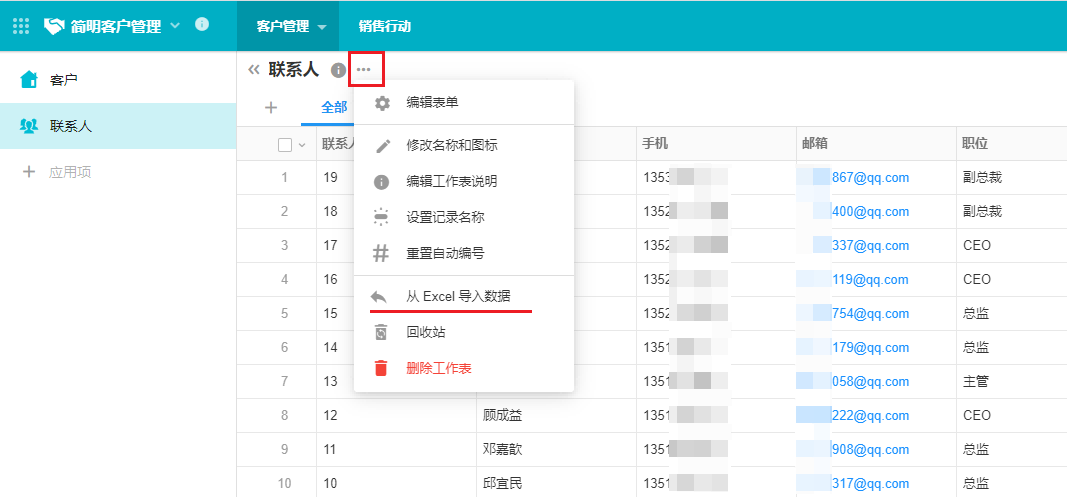This screenshot has width=1067, height=497.
Task: Switch to 销售行动 tab
Action: tap(385, 26)
